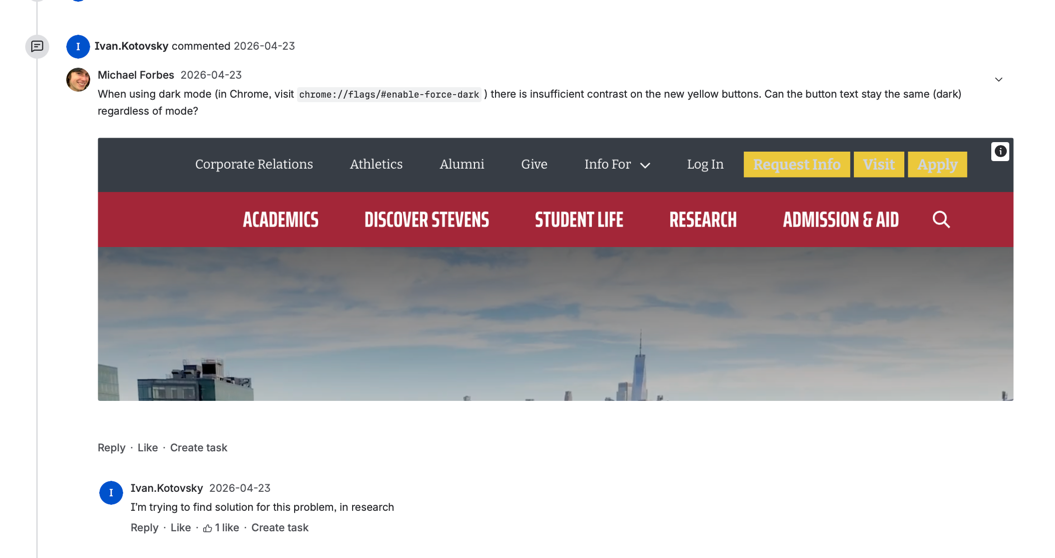Click the thumbs-up 1 like icon
The height and width of the screenshot is (558, 1055).
coord(208,528)
